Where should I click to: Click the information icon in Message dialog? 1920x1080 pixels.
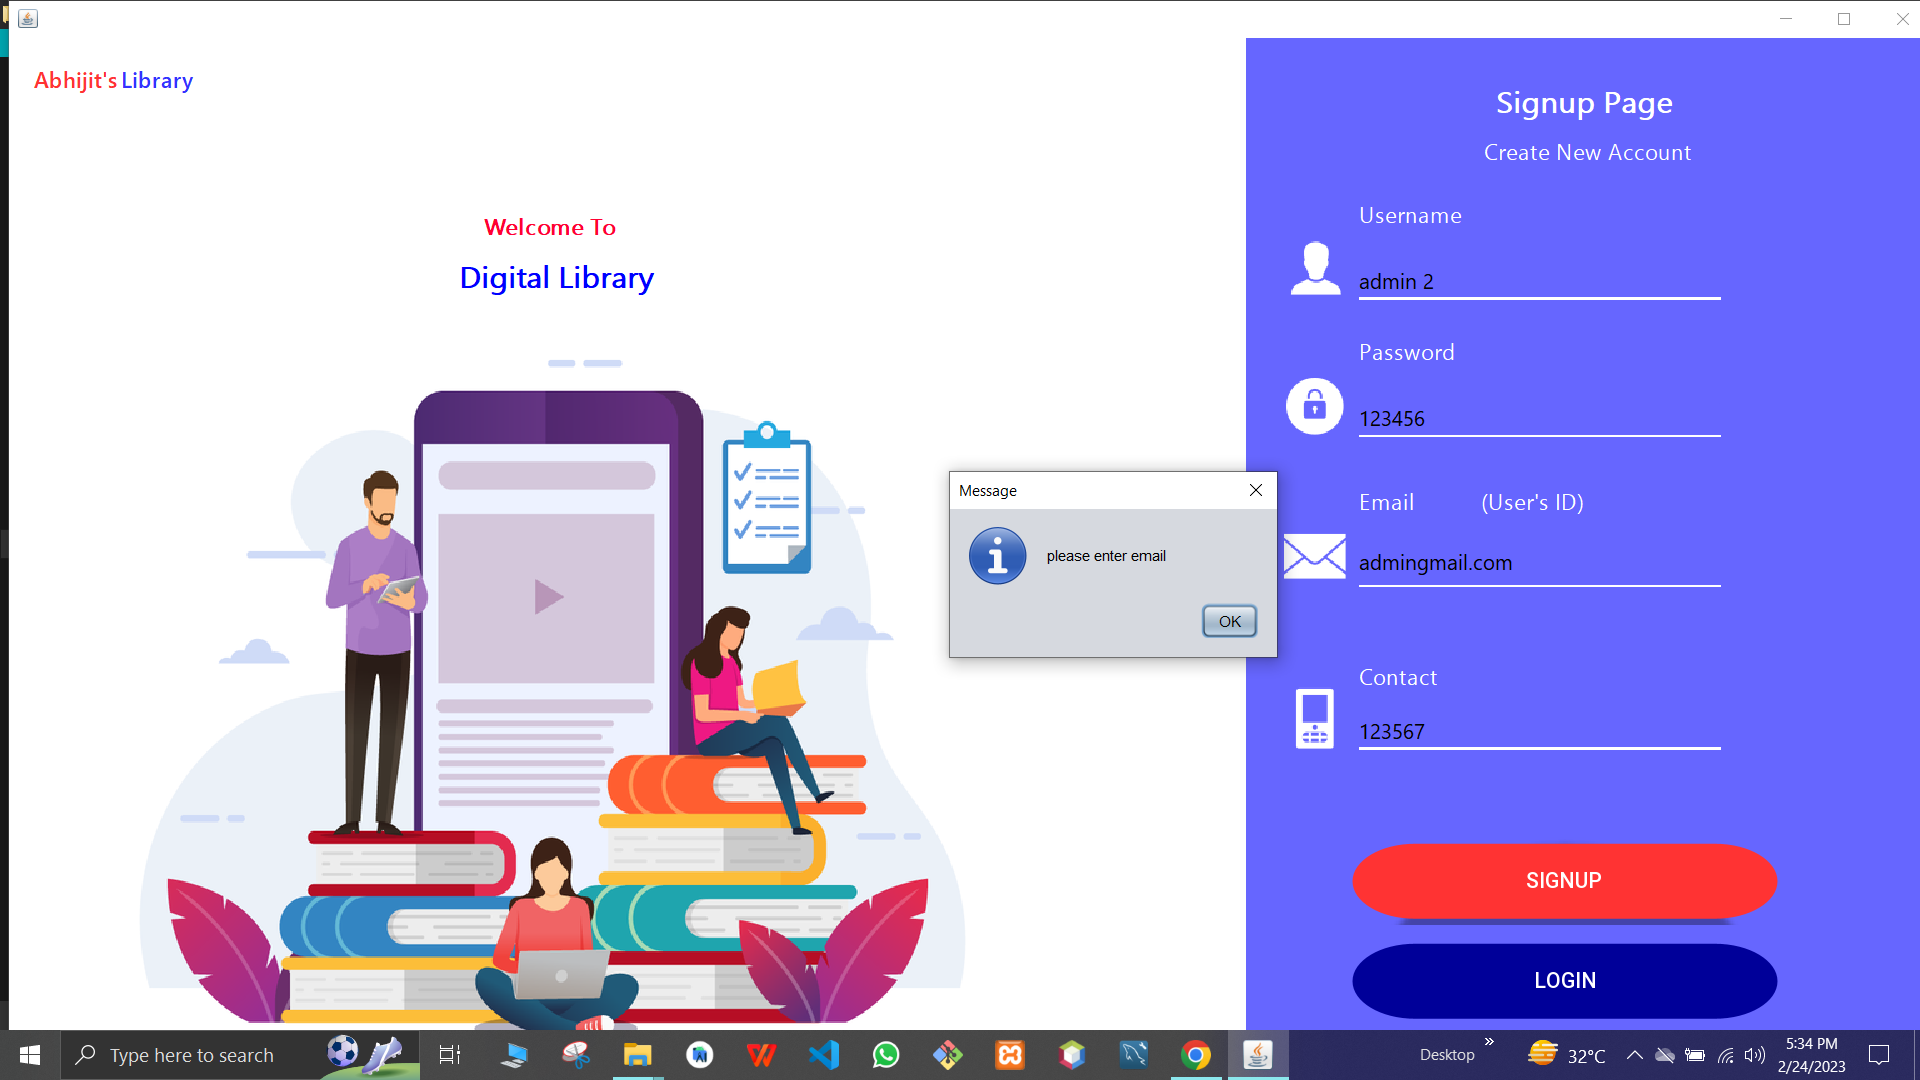(997, 556)
